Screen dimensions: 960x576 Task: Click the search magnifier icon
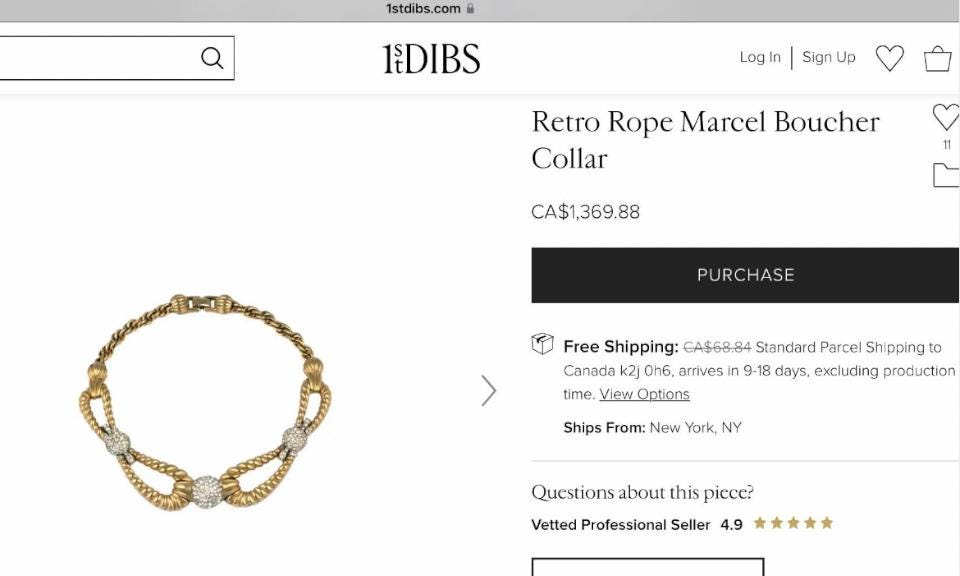[x=212, y=58]
